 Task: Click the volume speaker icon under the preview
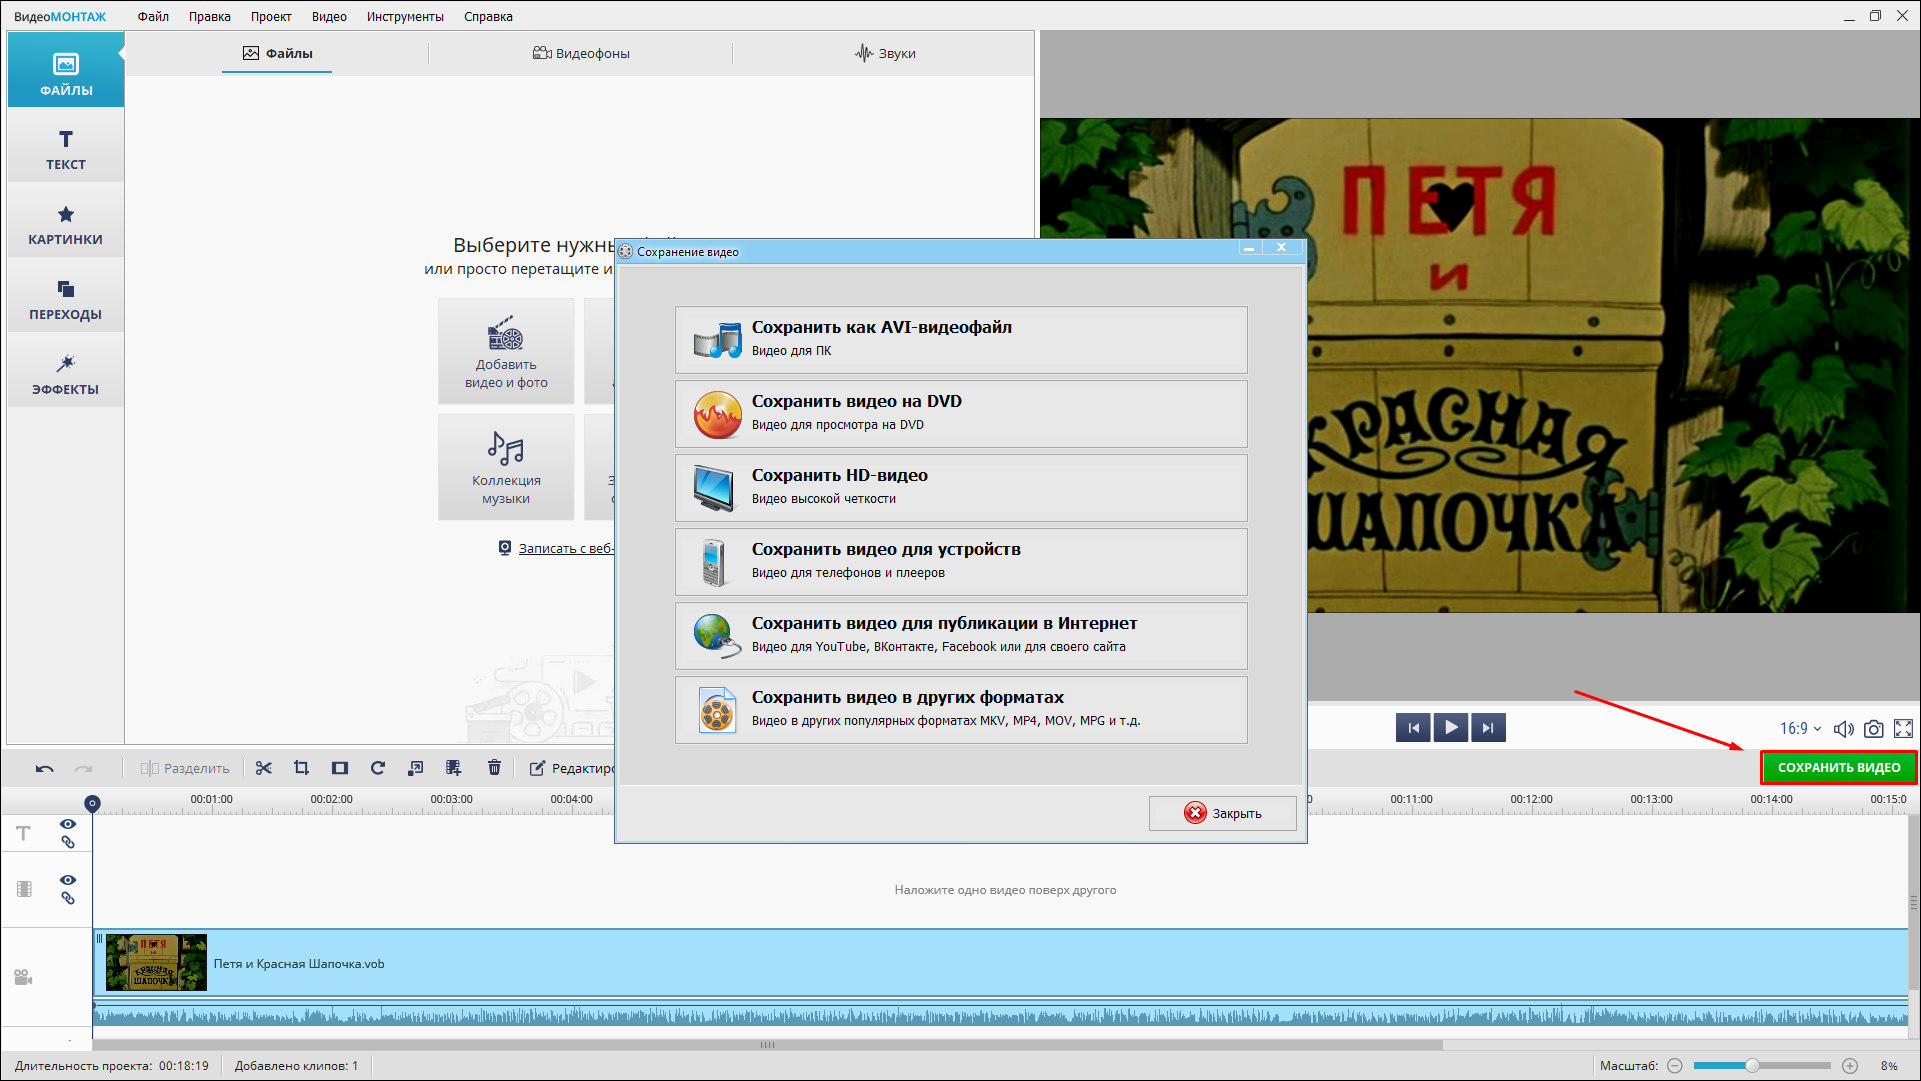[x=1844, y=729]
